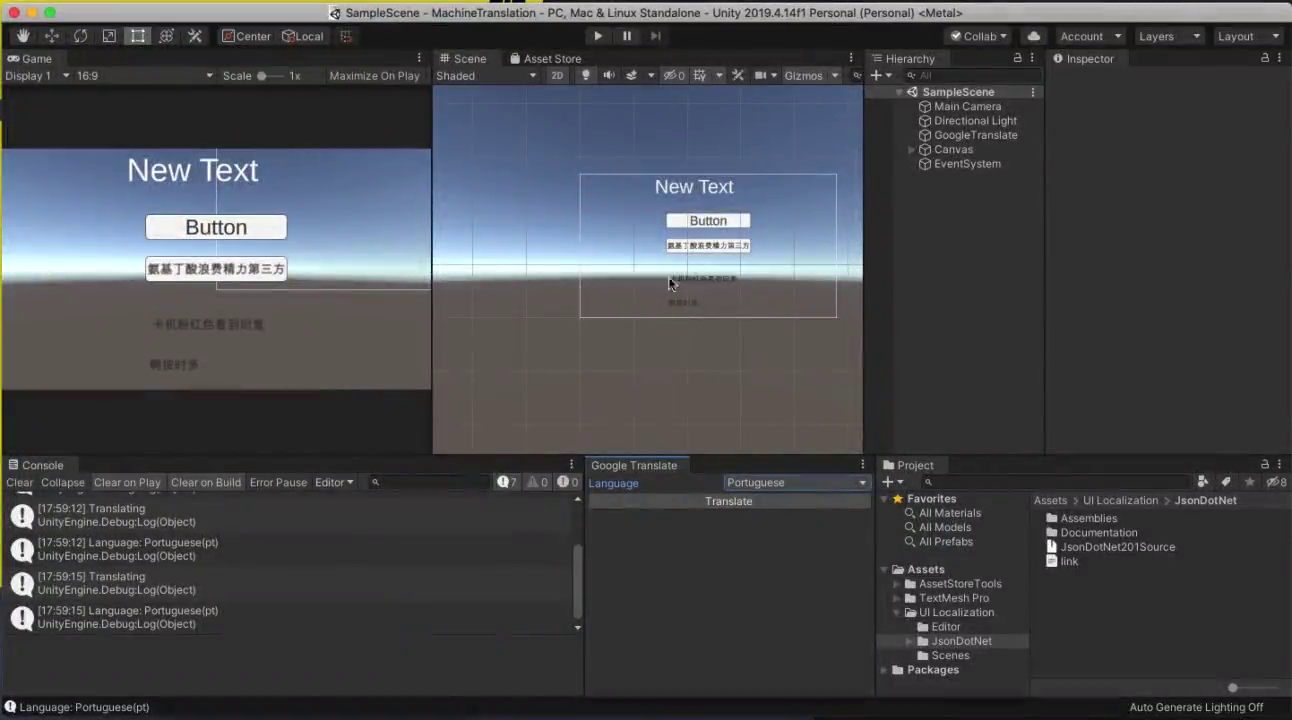
Task: Lock the Hierarchy panel
Action: 1018,58
